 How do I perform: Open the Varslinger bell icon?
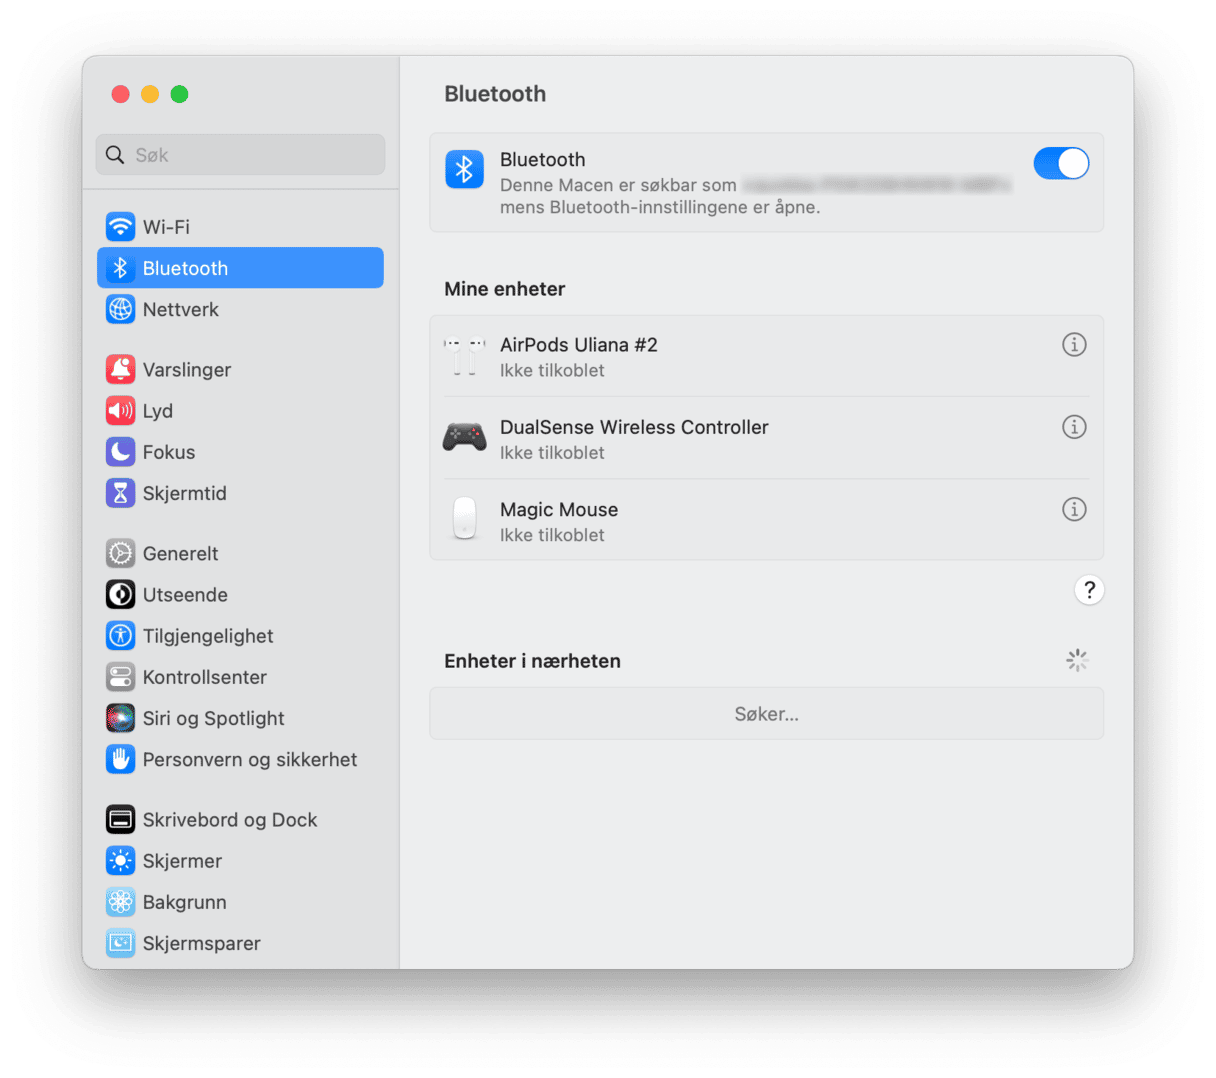(x=120, y=369)
